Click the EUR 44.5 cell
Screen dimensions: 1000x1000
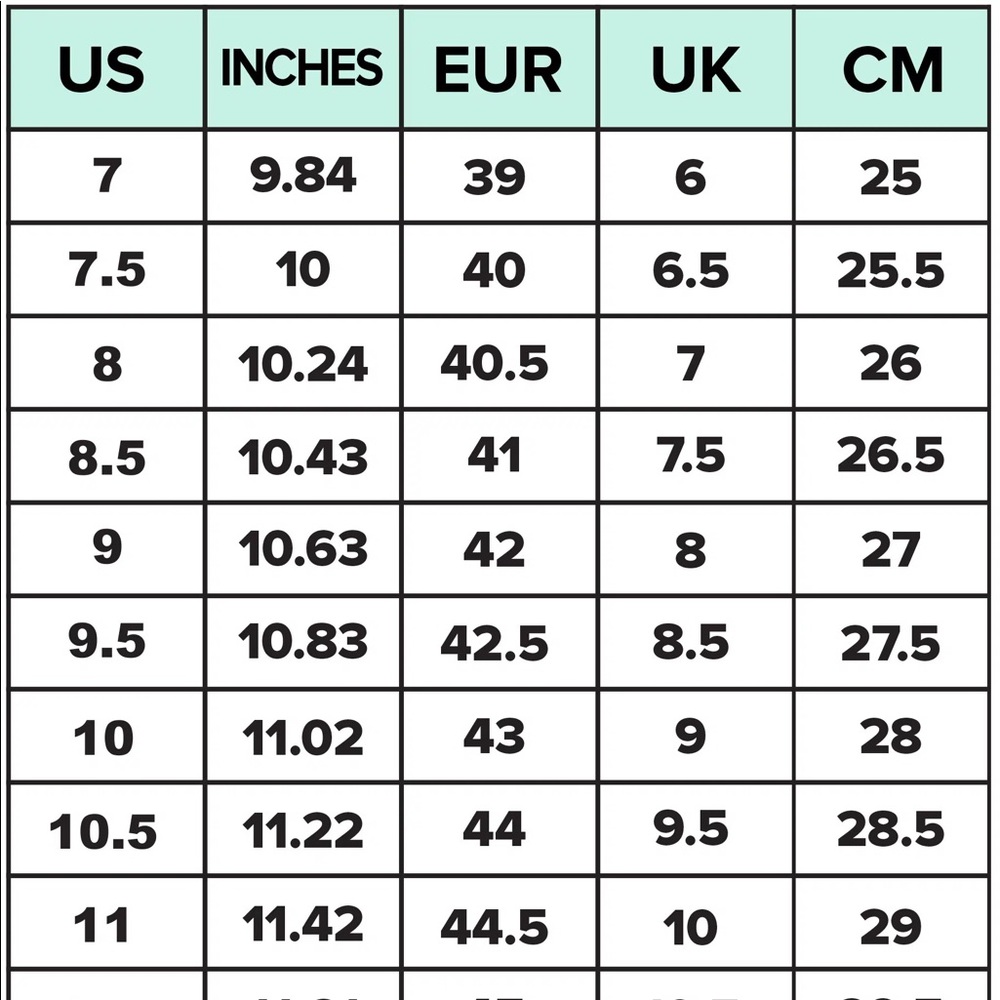coord(494,926)
